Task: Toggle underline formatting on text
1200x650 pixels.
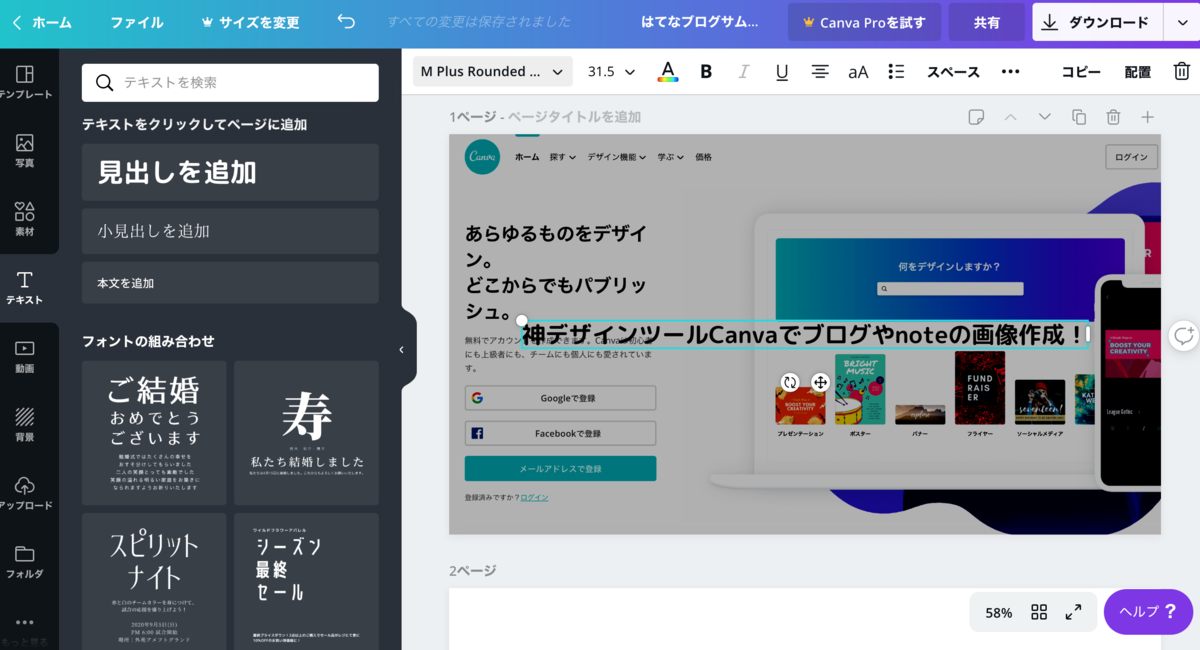Action: tap(782, 71)
